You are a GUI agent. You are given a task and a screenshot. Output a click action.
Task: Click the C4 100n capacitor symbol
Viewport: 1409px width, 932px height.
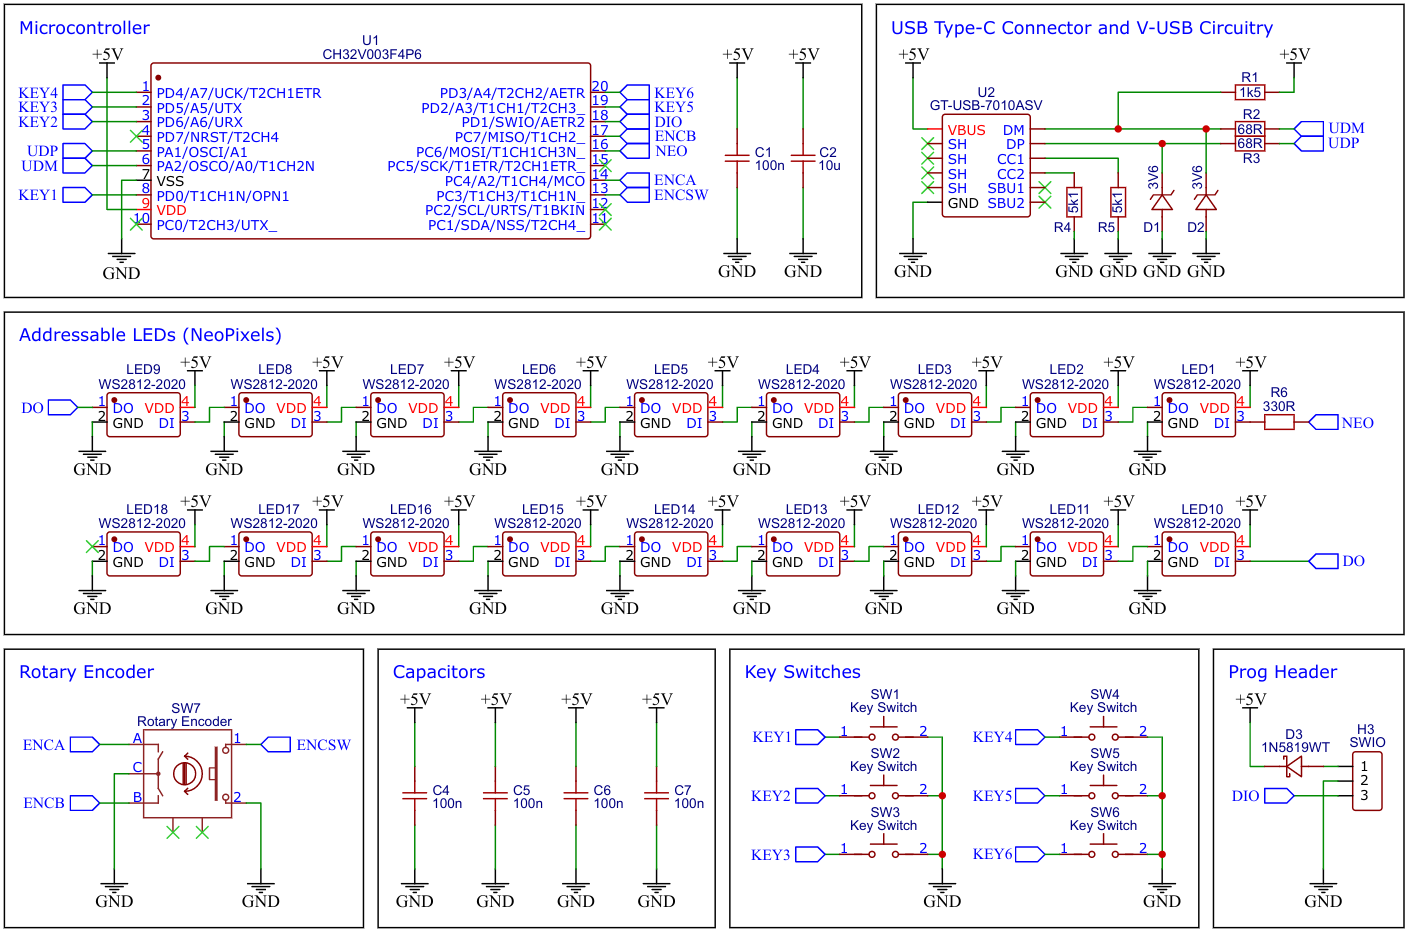[x=415, y=796]
